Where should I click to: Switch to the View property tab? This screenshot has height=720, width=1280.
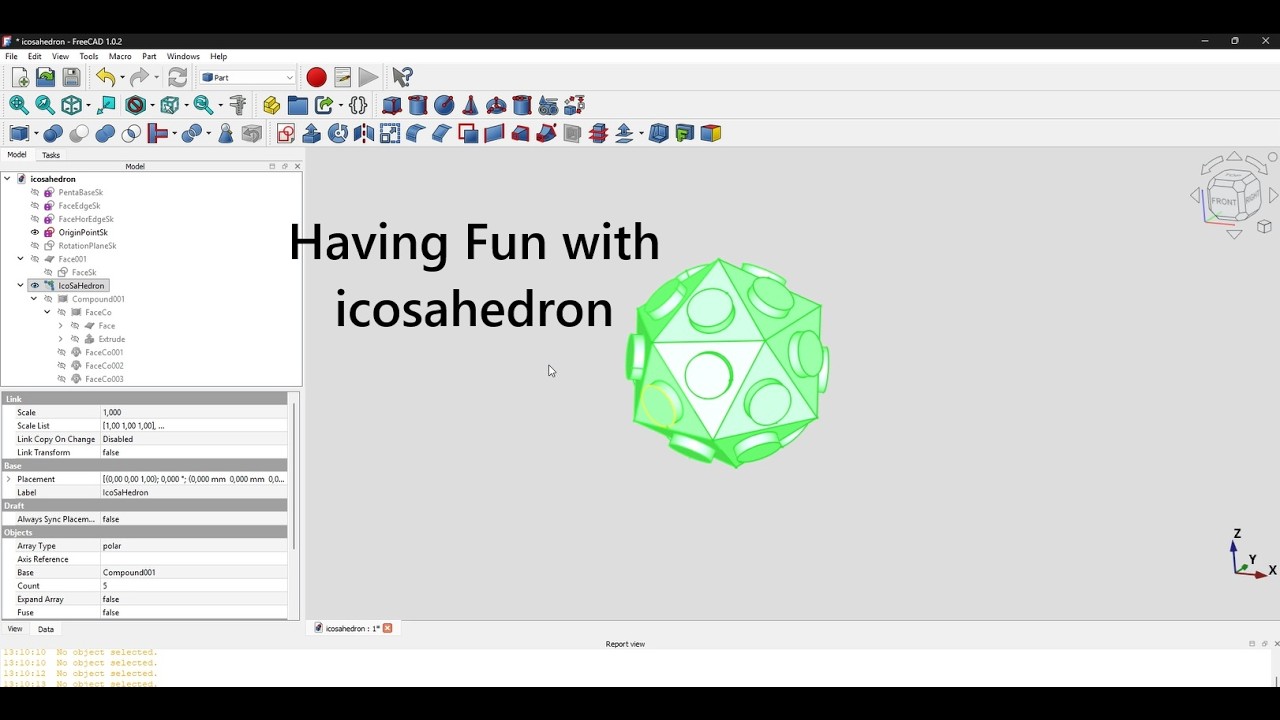coord(15,629)
